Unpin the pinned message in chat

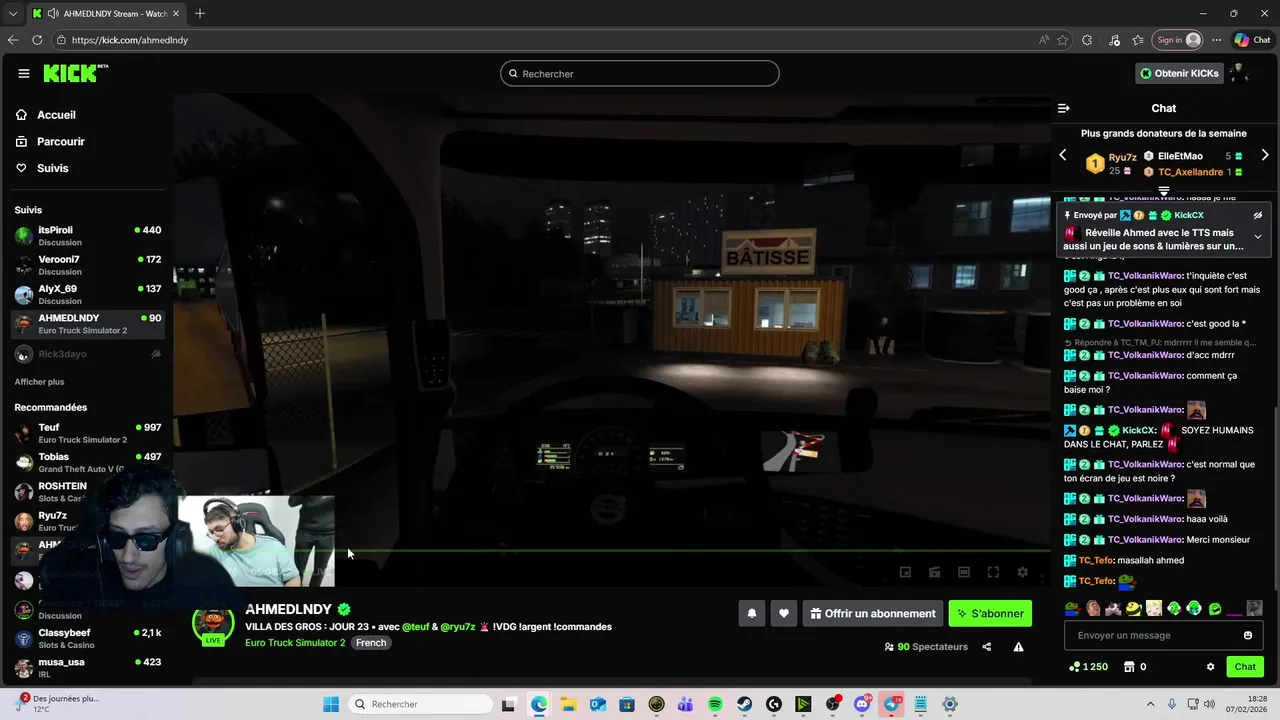1258,215
